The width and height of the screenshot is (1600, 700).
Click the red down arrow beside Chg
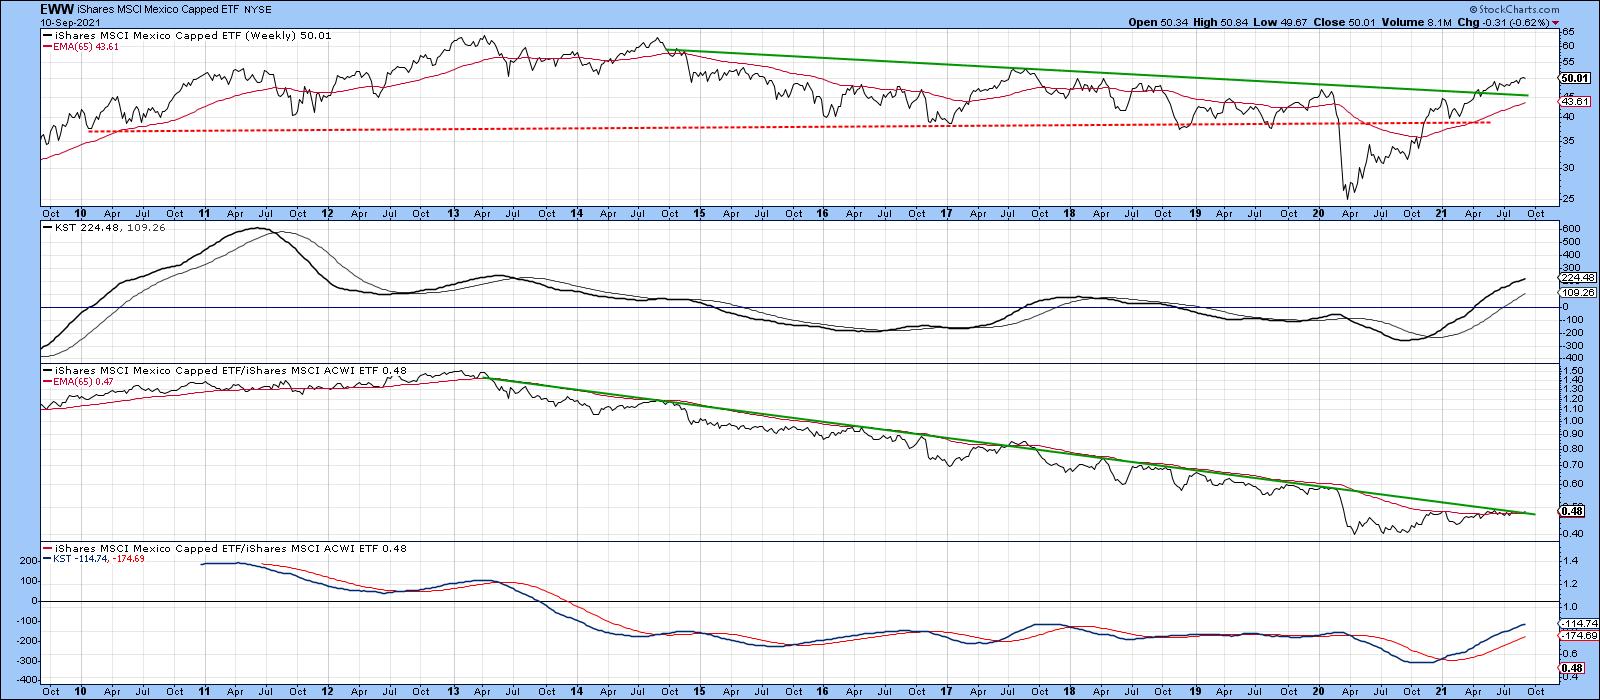pos(1555,22)
